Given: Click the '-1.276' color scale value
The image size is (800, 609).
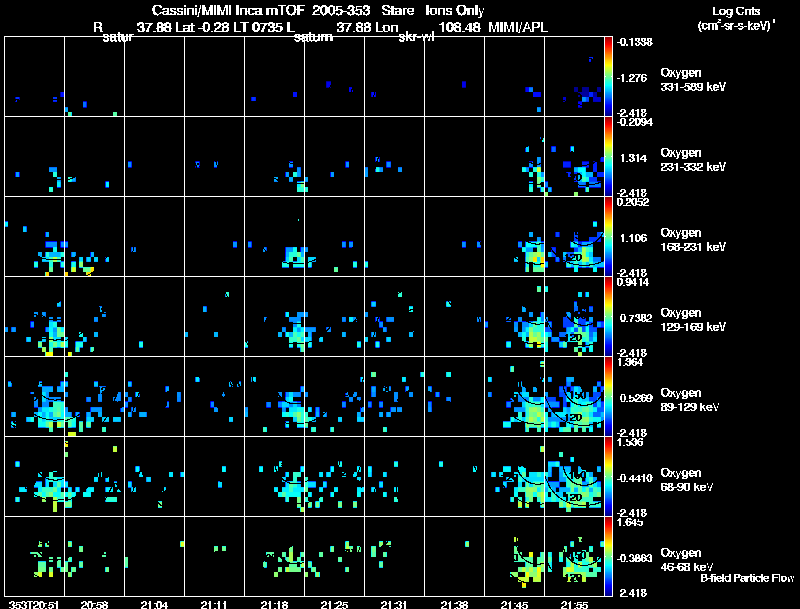Looking at the screenshot, I should pos(632,78).
